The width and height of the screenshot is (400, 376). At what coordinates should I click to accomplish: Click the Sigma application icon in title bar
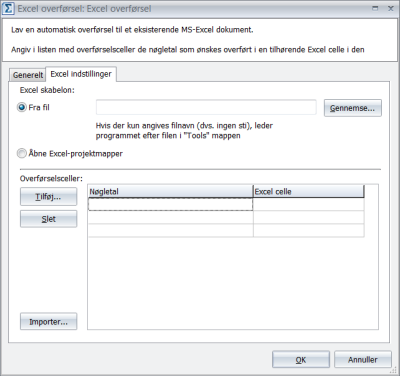8,8
